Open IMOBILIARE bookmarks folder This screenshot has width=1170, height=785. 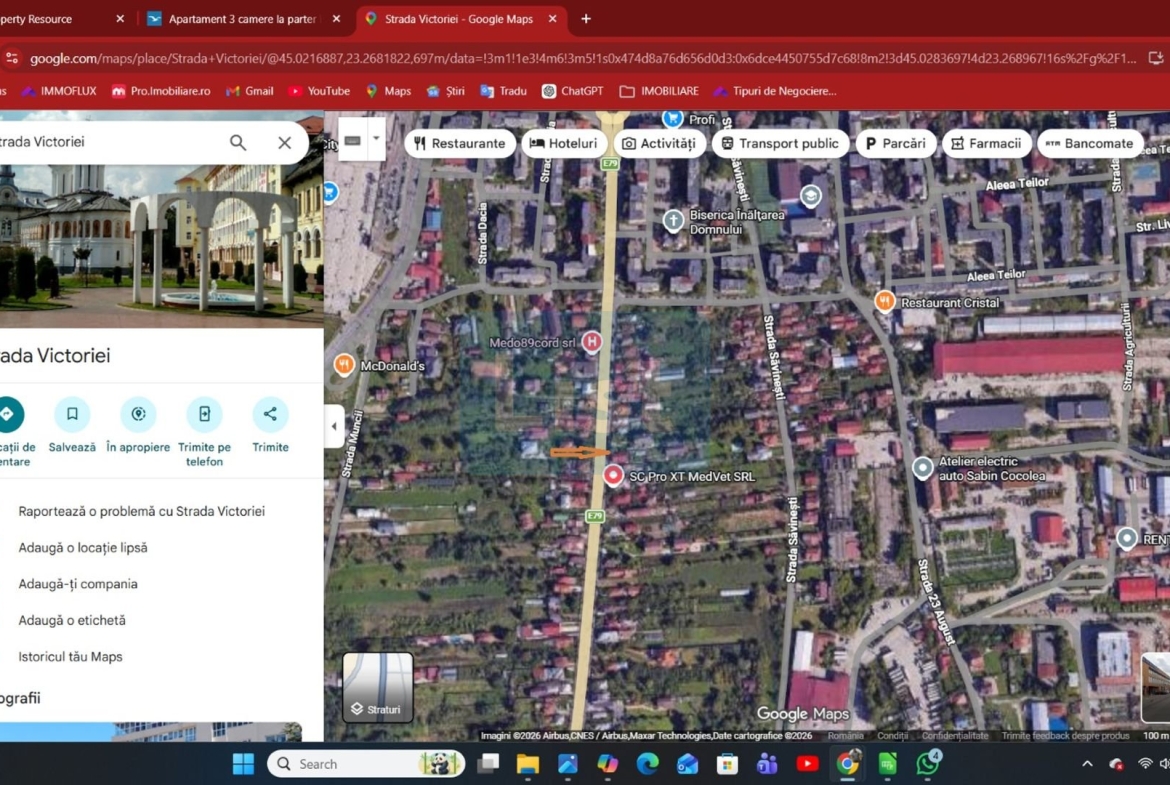pyautogui.click(x=659, y=91)
